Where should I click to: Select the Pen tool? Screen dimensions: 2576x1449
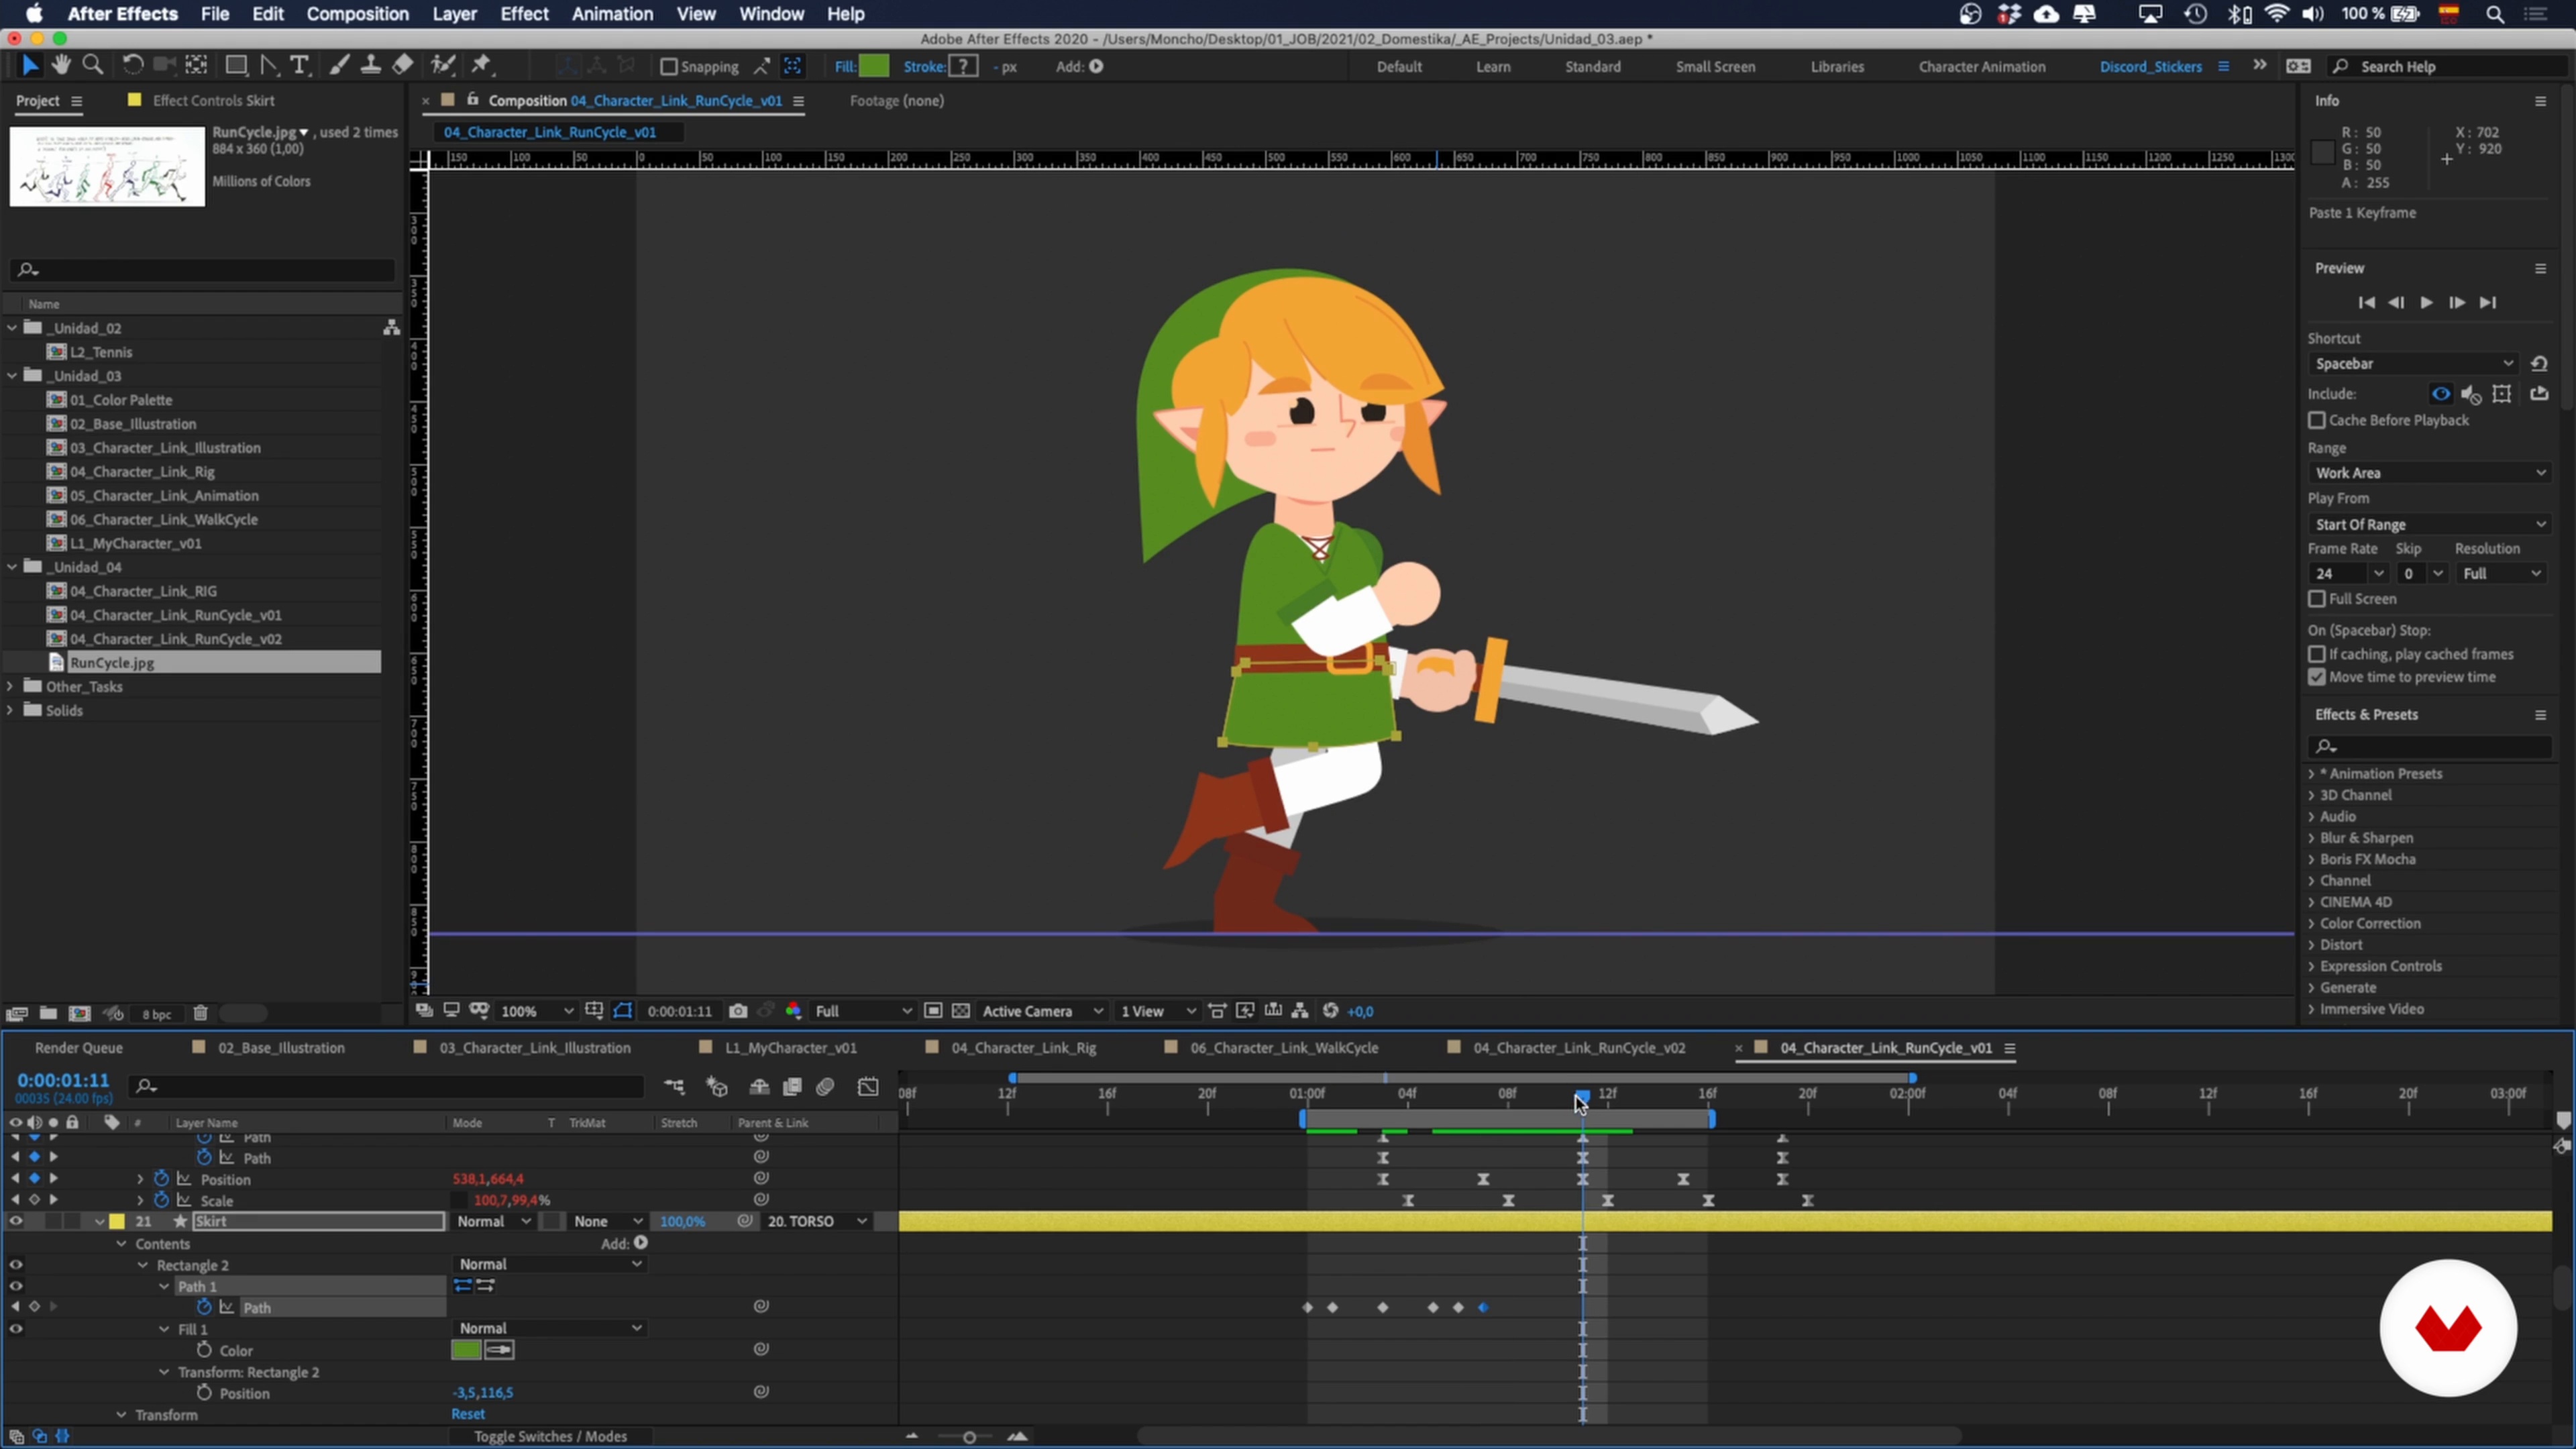[x=269, y=66]
